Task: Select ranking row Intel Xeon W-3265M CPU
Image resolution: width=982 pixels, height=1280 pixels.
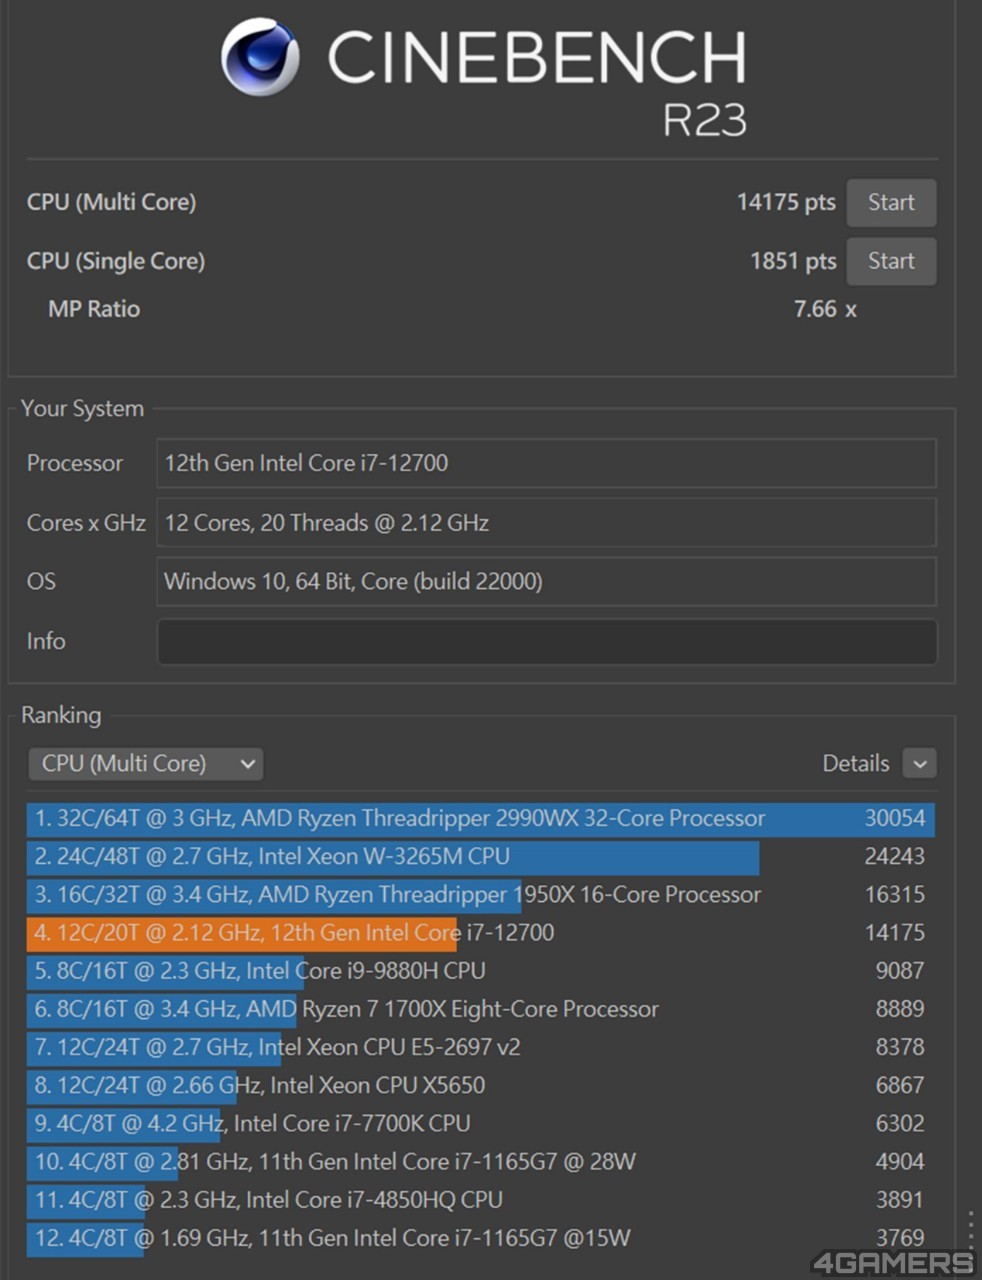Action: [x=481, y=857]
